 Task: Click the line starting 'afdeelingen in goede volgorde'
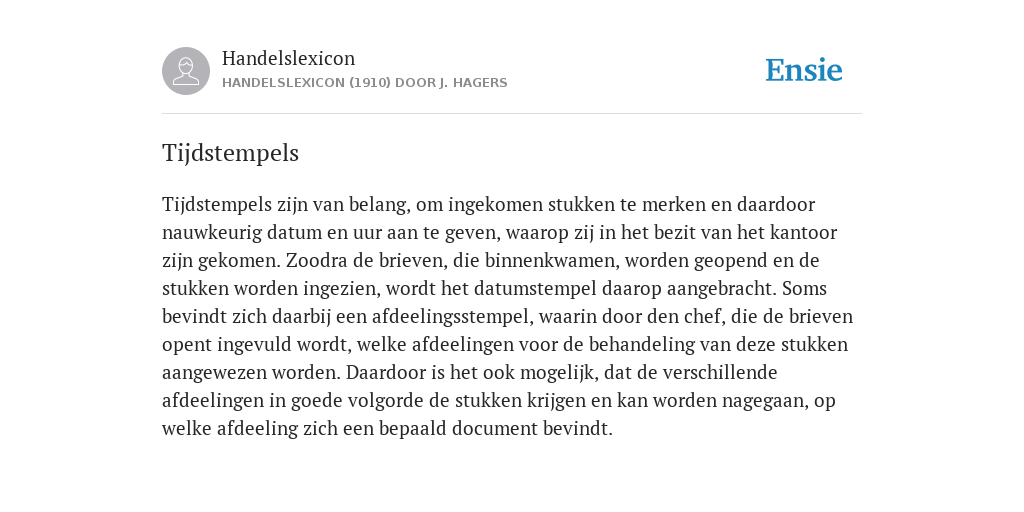[x=499, y=400]
